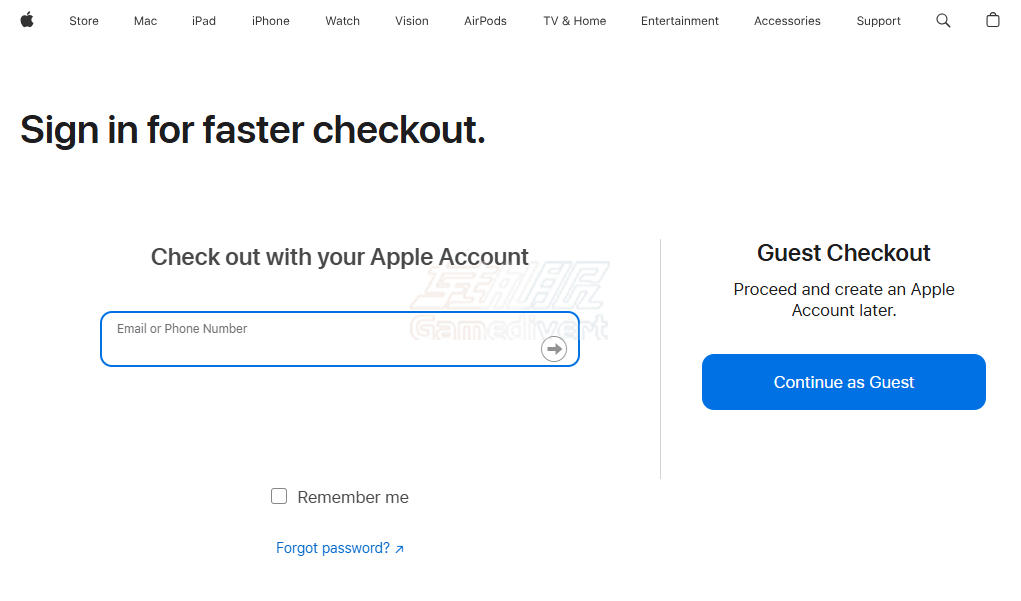This screenshot has width=1021, height=601.
Task: Go to the Watch menu
Action: coord(343,21)
